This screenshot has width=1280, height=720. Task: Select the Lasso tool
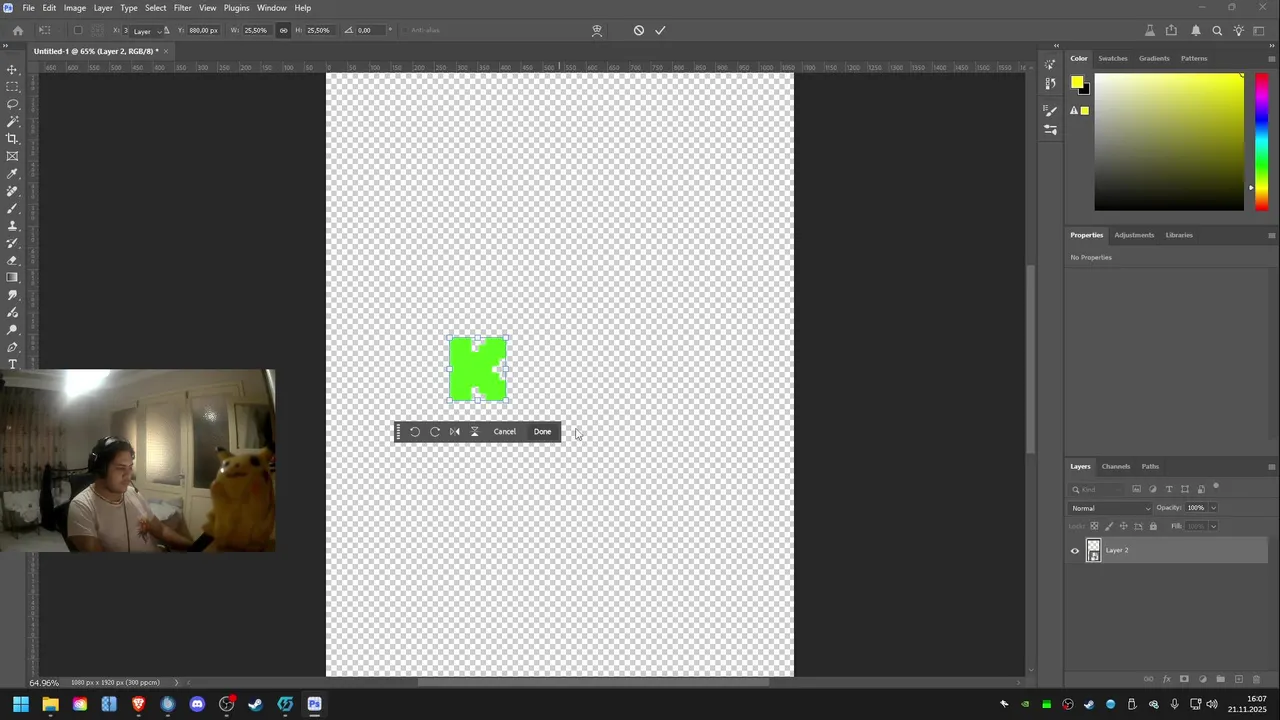(x=12, y=104)
